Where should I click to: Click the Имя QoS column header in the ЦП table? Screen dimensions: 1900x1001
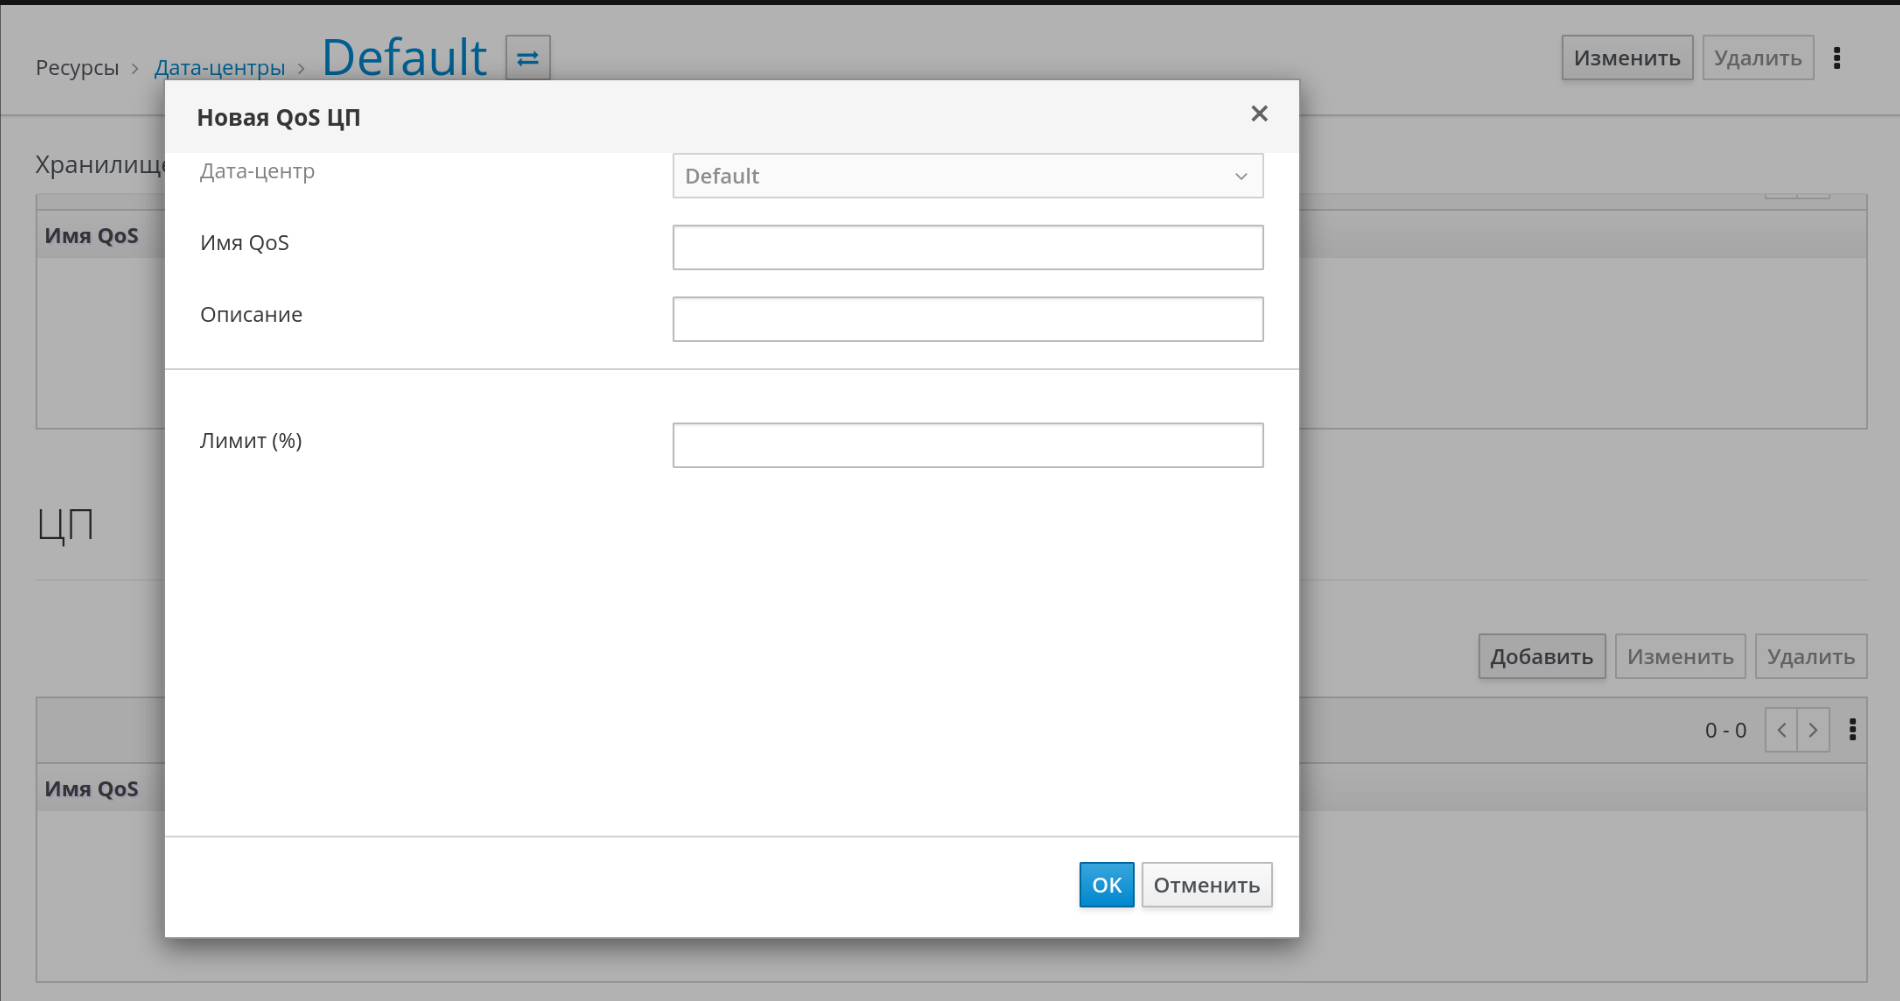(x=92, y=789)
